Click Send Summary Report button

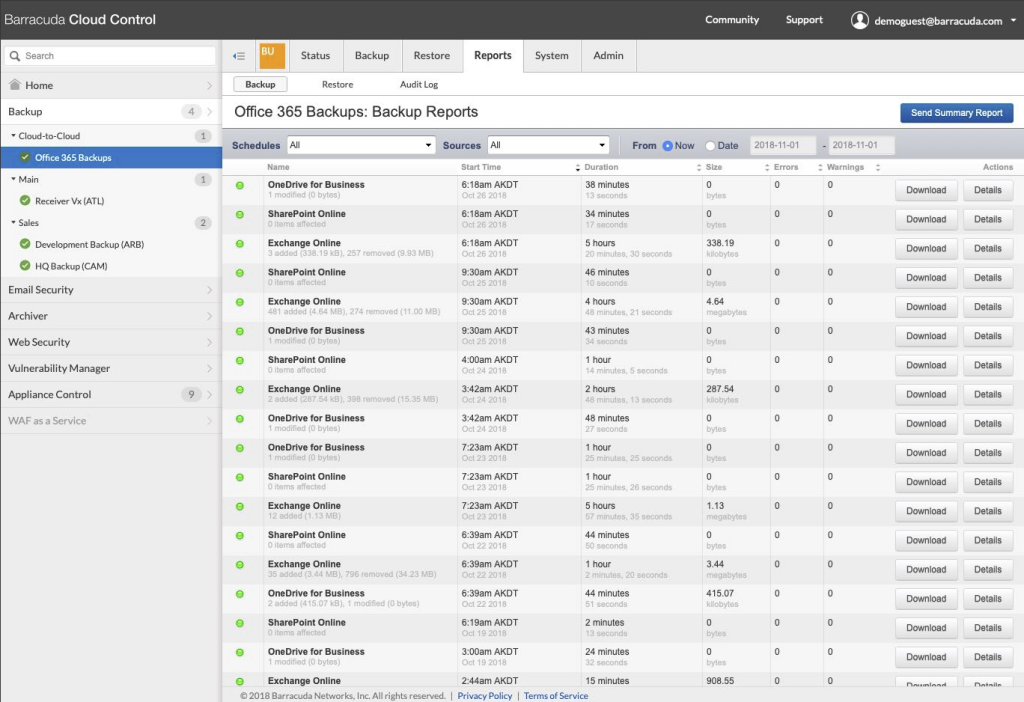pos(957,113)
